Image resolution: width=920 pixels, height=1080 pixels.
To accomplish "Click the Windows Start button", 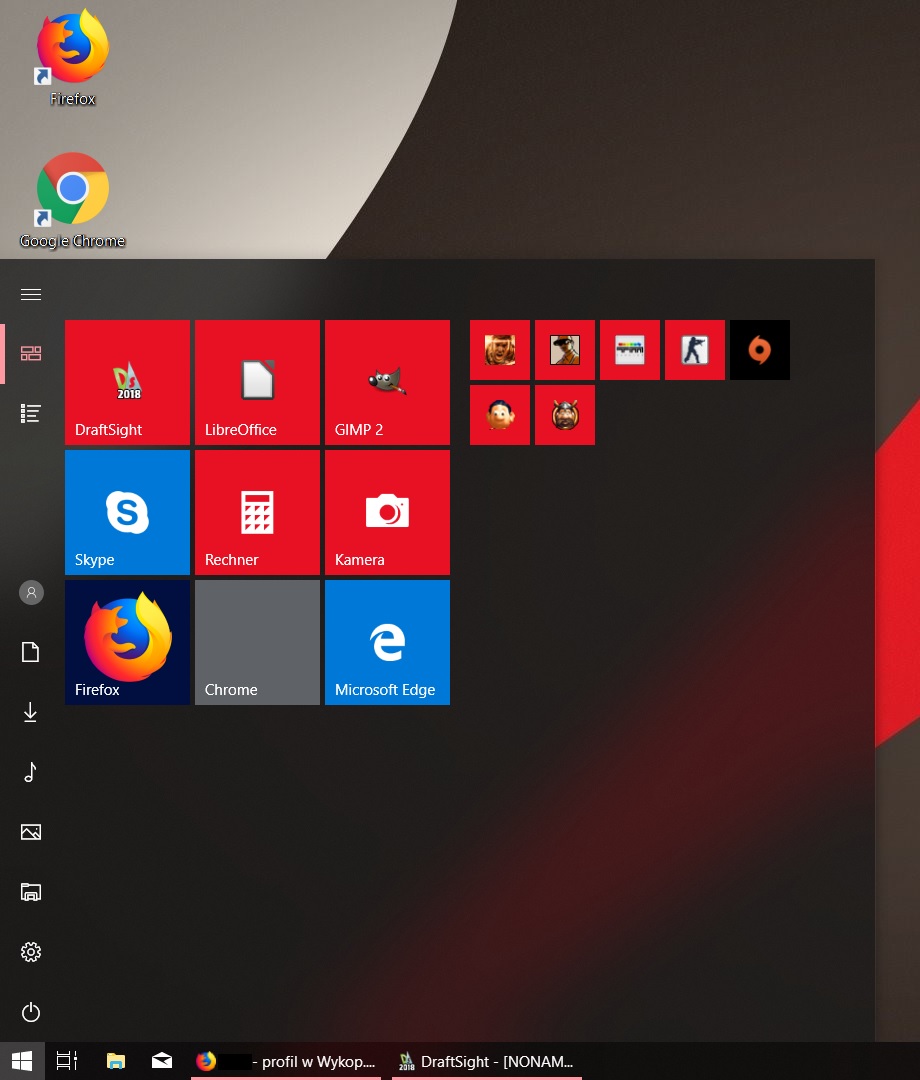I will [x=22, y=1061].
